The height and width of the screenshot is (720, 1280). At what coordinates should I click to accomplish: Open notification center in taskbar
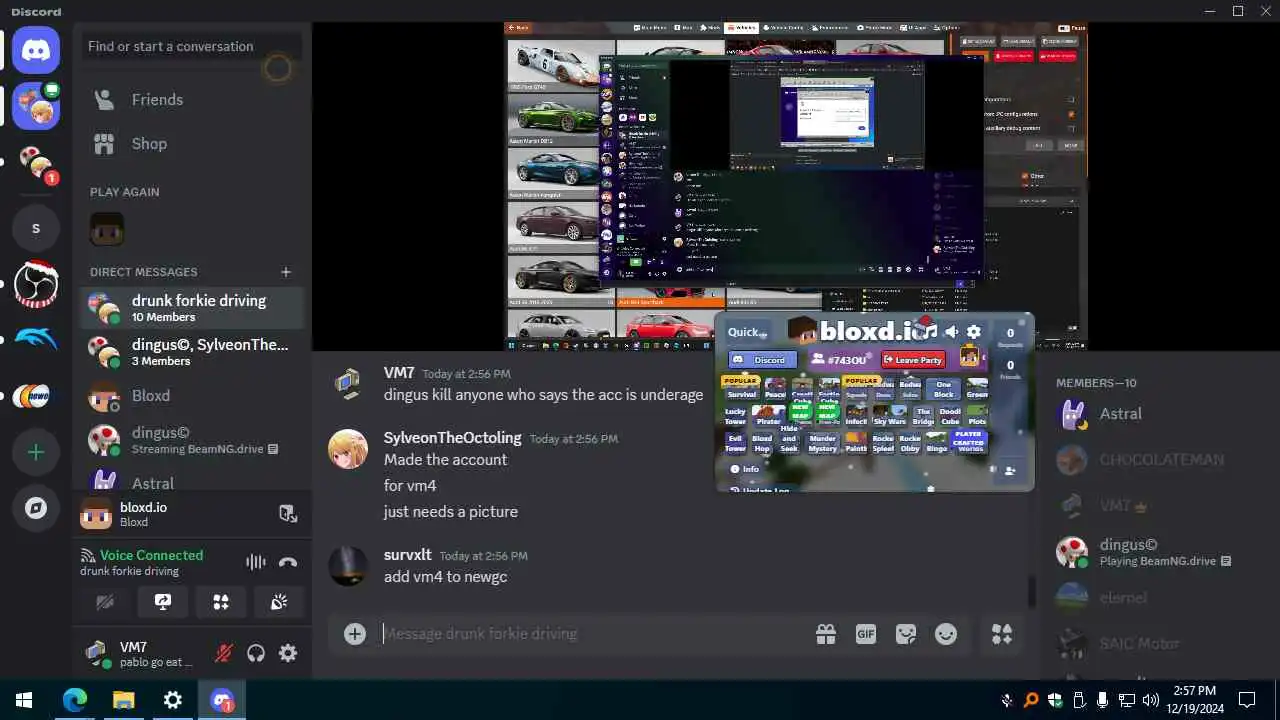tap(1247, 700)
